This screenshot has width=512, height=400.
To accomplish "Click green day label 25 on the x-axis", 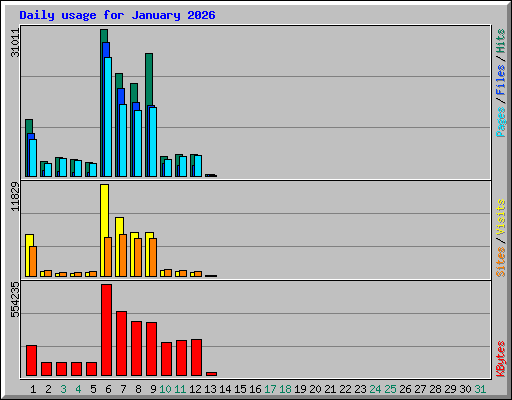I will click(x=390, y=389).
